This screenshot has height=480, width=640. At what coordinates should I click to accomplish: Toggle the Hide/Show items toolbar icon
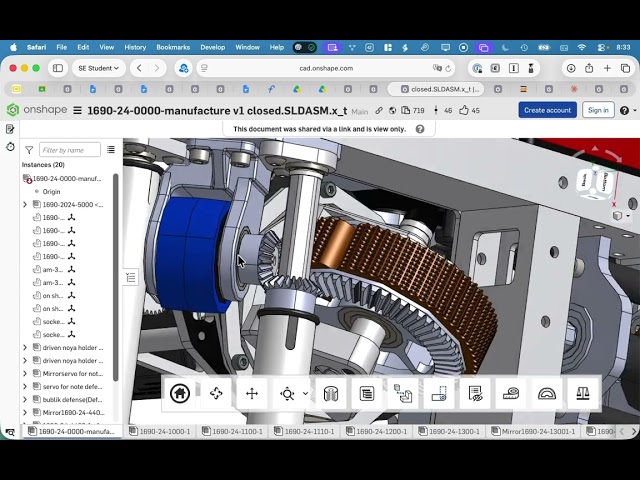pyautogui.click(x=475, y=393)
